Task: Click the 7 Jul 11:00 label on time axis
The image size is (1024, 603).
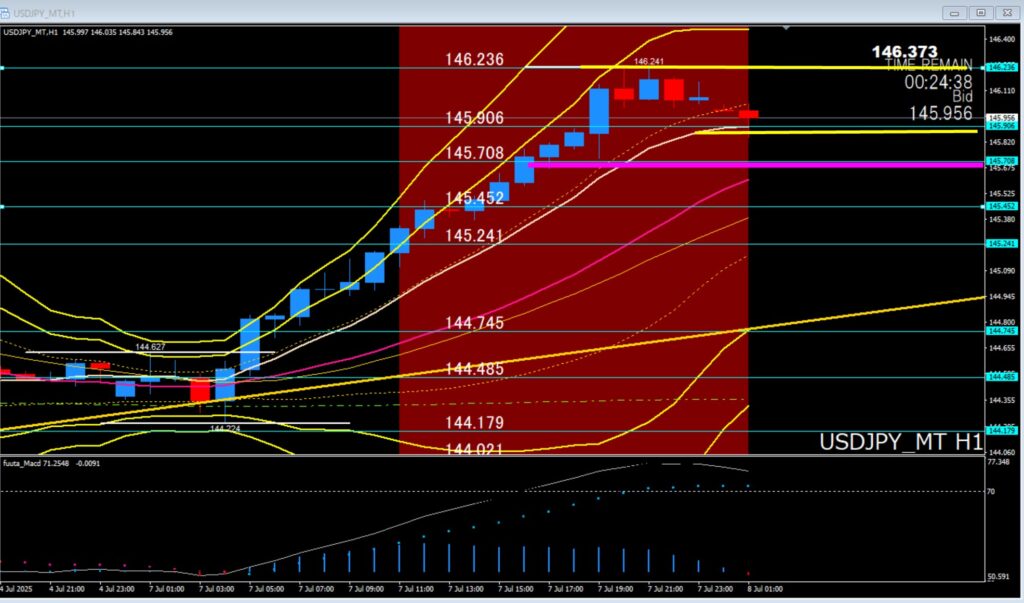Action: (415, 589)
